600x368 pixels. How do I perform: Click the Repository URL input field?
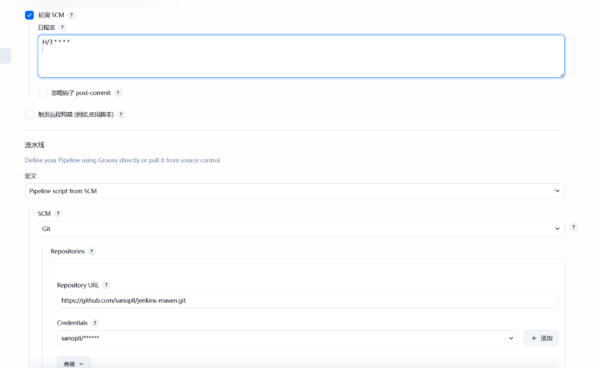click(x=308, y=300)
